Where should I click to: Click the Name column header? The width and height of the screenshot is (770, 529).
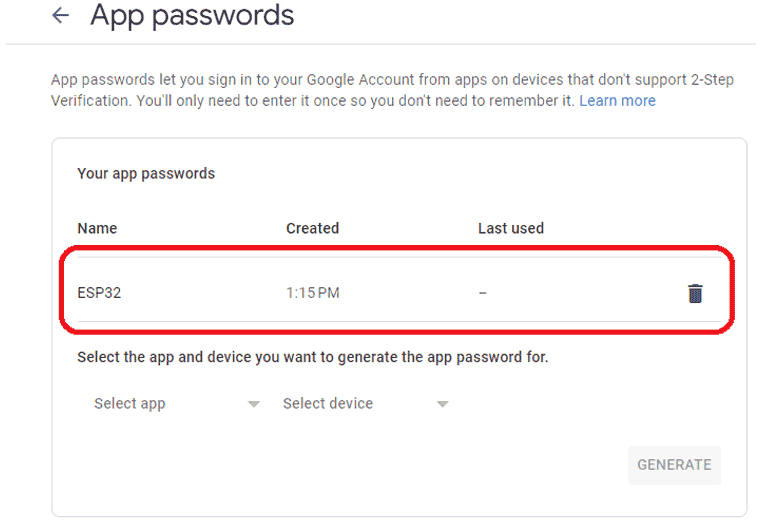click(97, 228)
